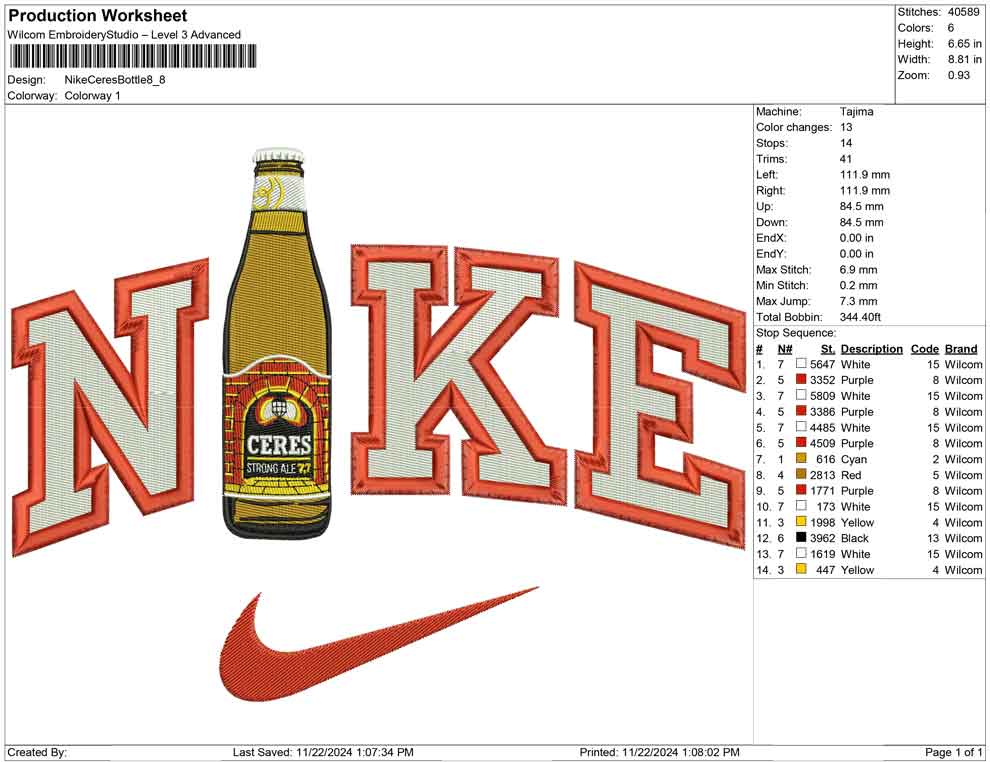Click the white swatch for stitch count 4485
The width and height of the screenshot is (990, 762).
(x=801, y=427)
